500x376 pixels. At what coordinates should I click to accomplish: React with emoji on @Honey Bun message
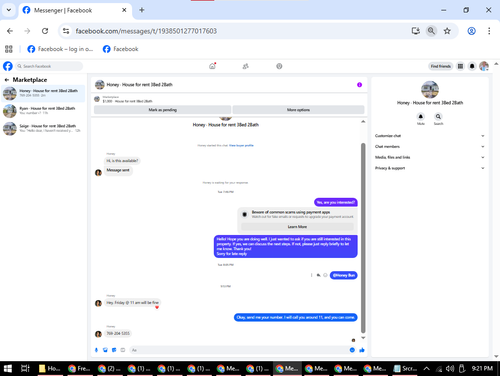(325, 275)
